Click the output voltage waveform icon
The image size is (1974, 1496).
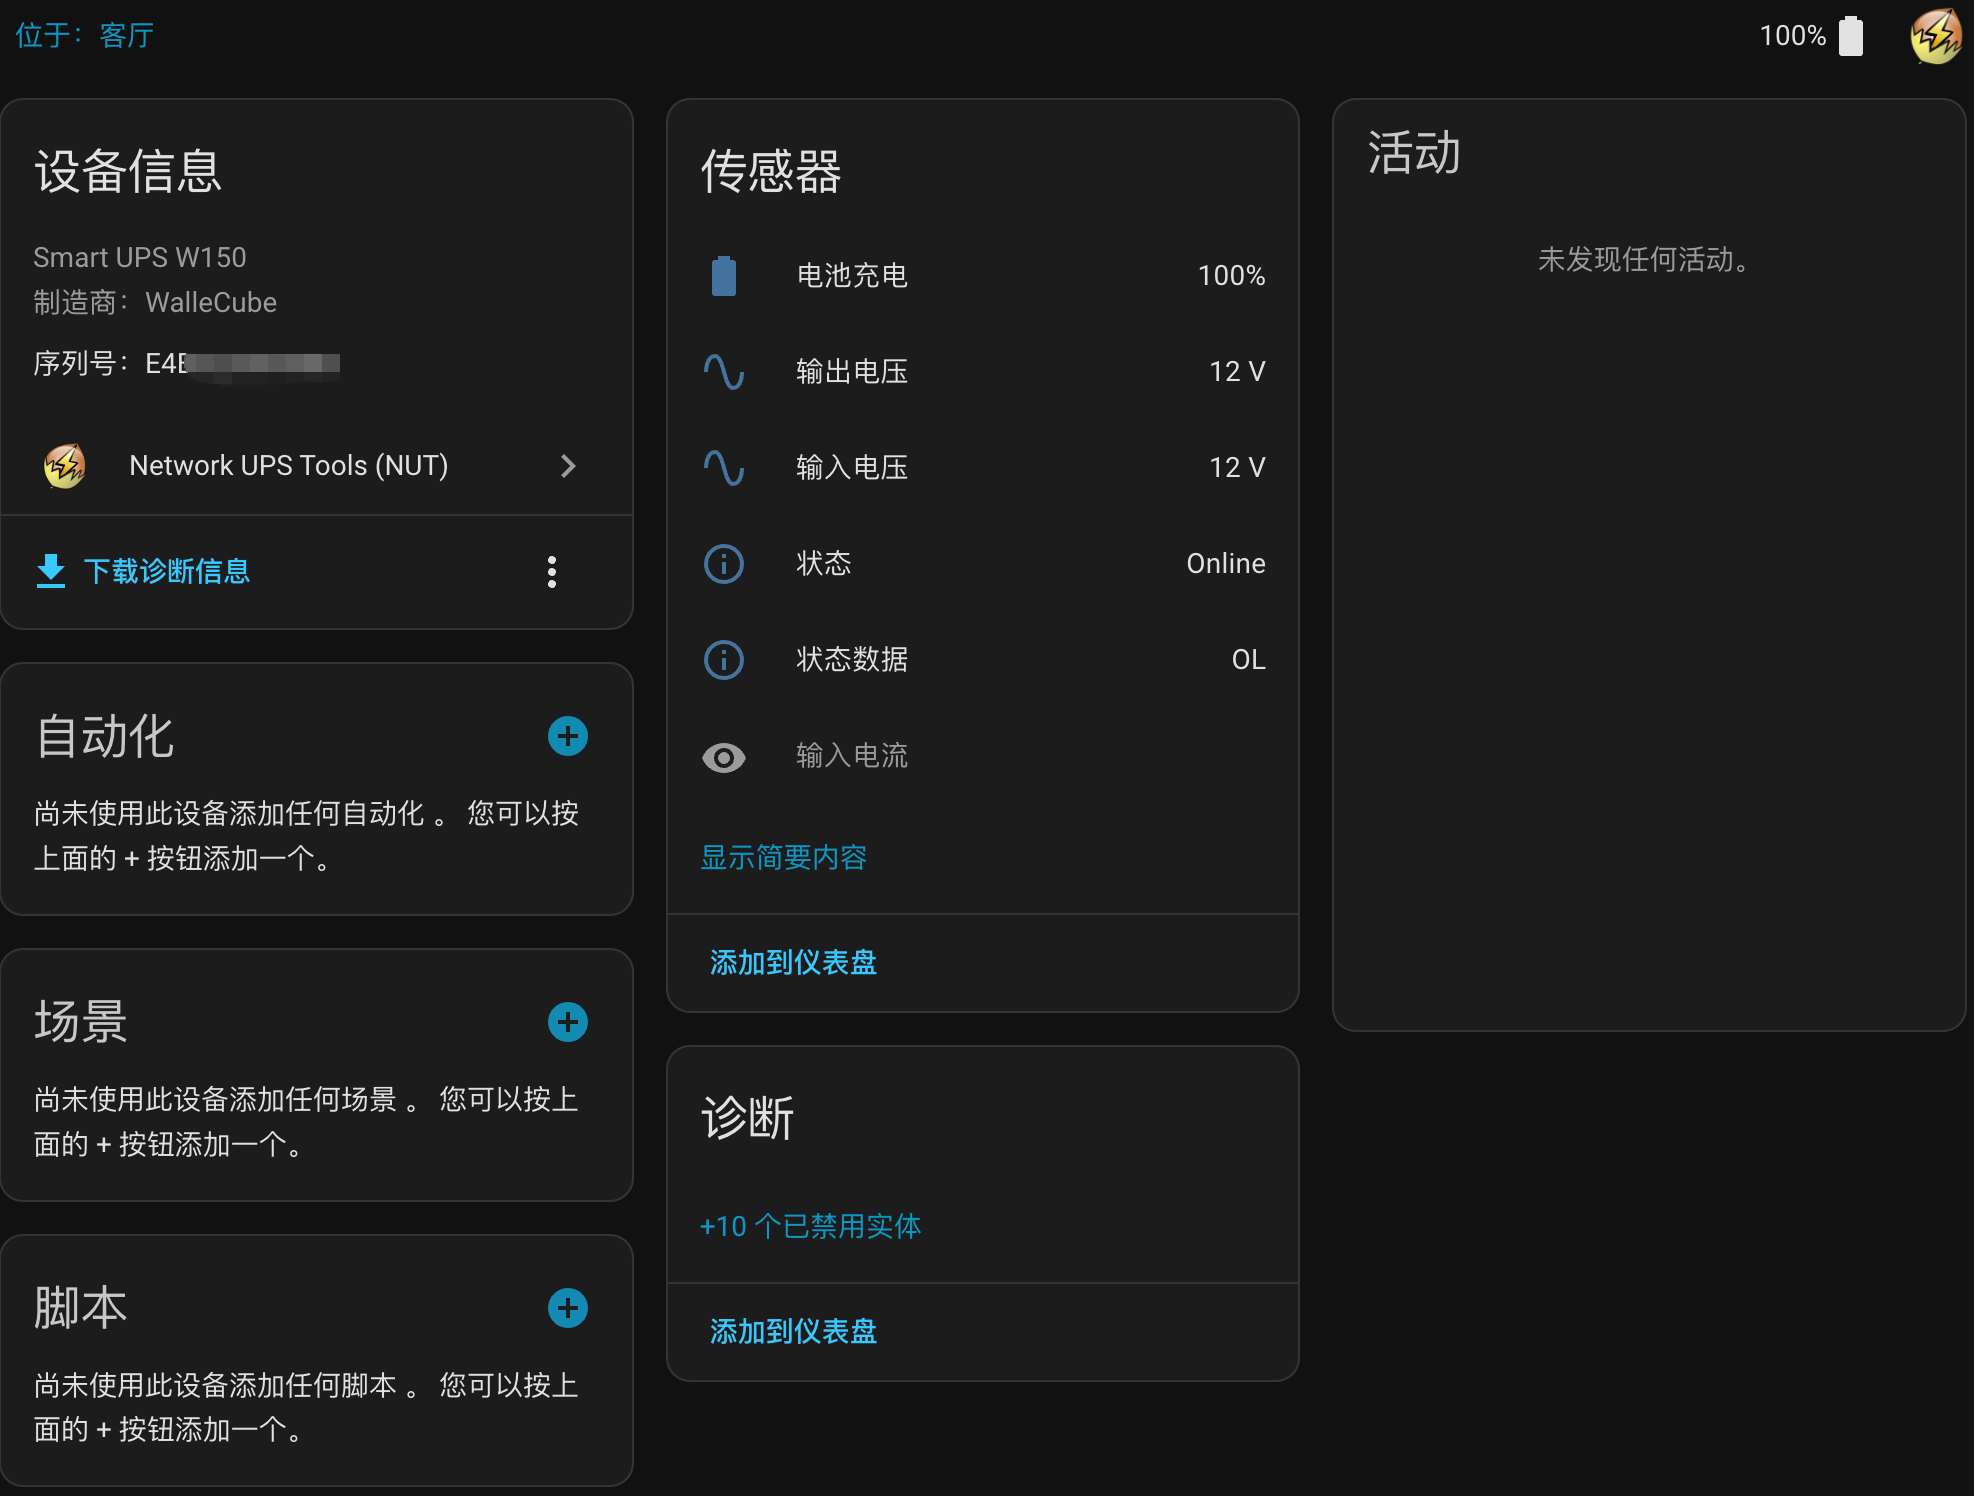tap(723, 371)
